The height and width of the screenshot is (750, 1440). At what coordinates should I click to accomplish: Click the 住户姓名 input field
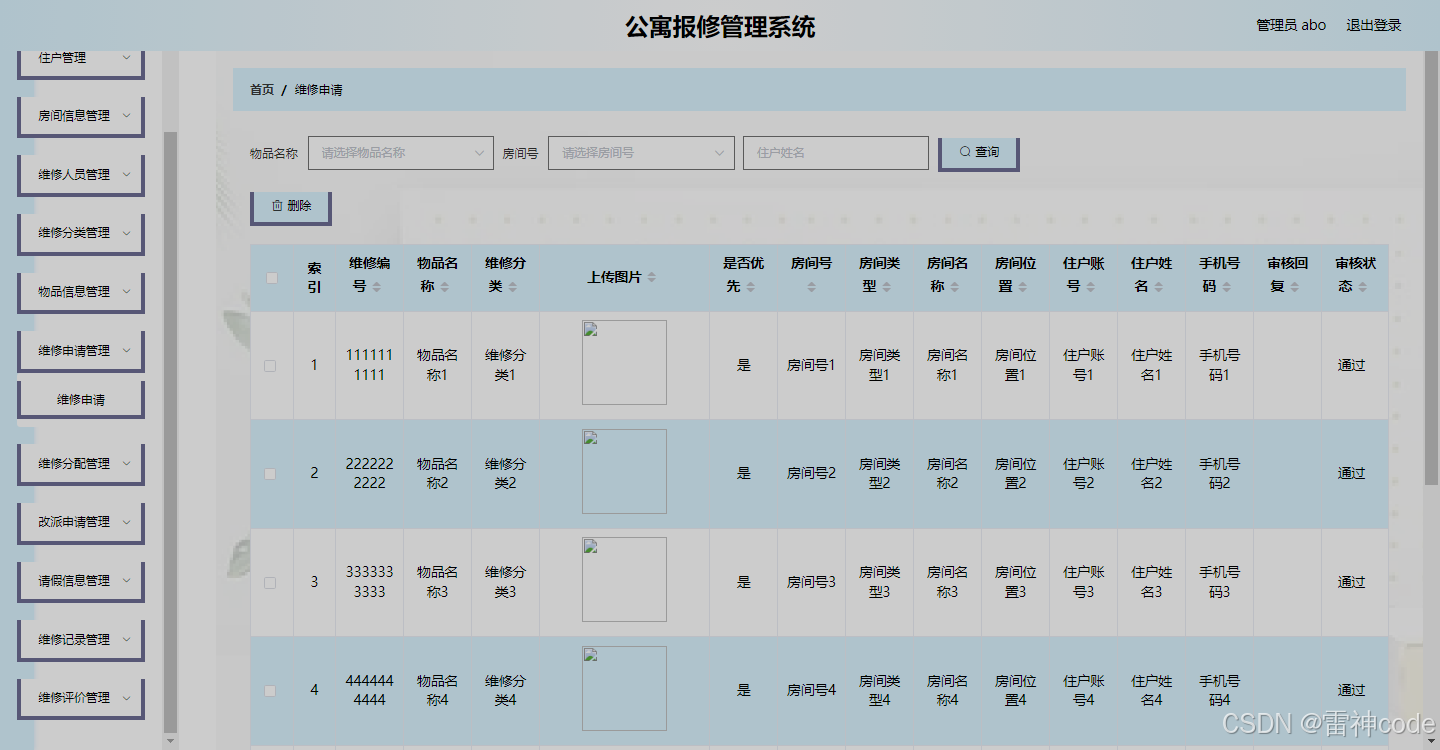pyautogui.click(x=835, y=152)
